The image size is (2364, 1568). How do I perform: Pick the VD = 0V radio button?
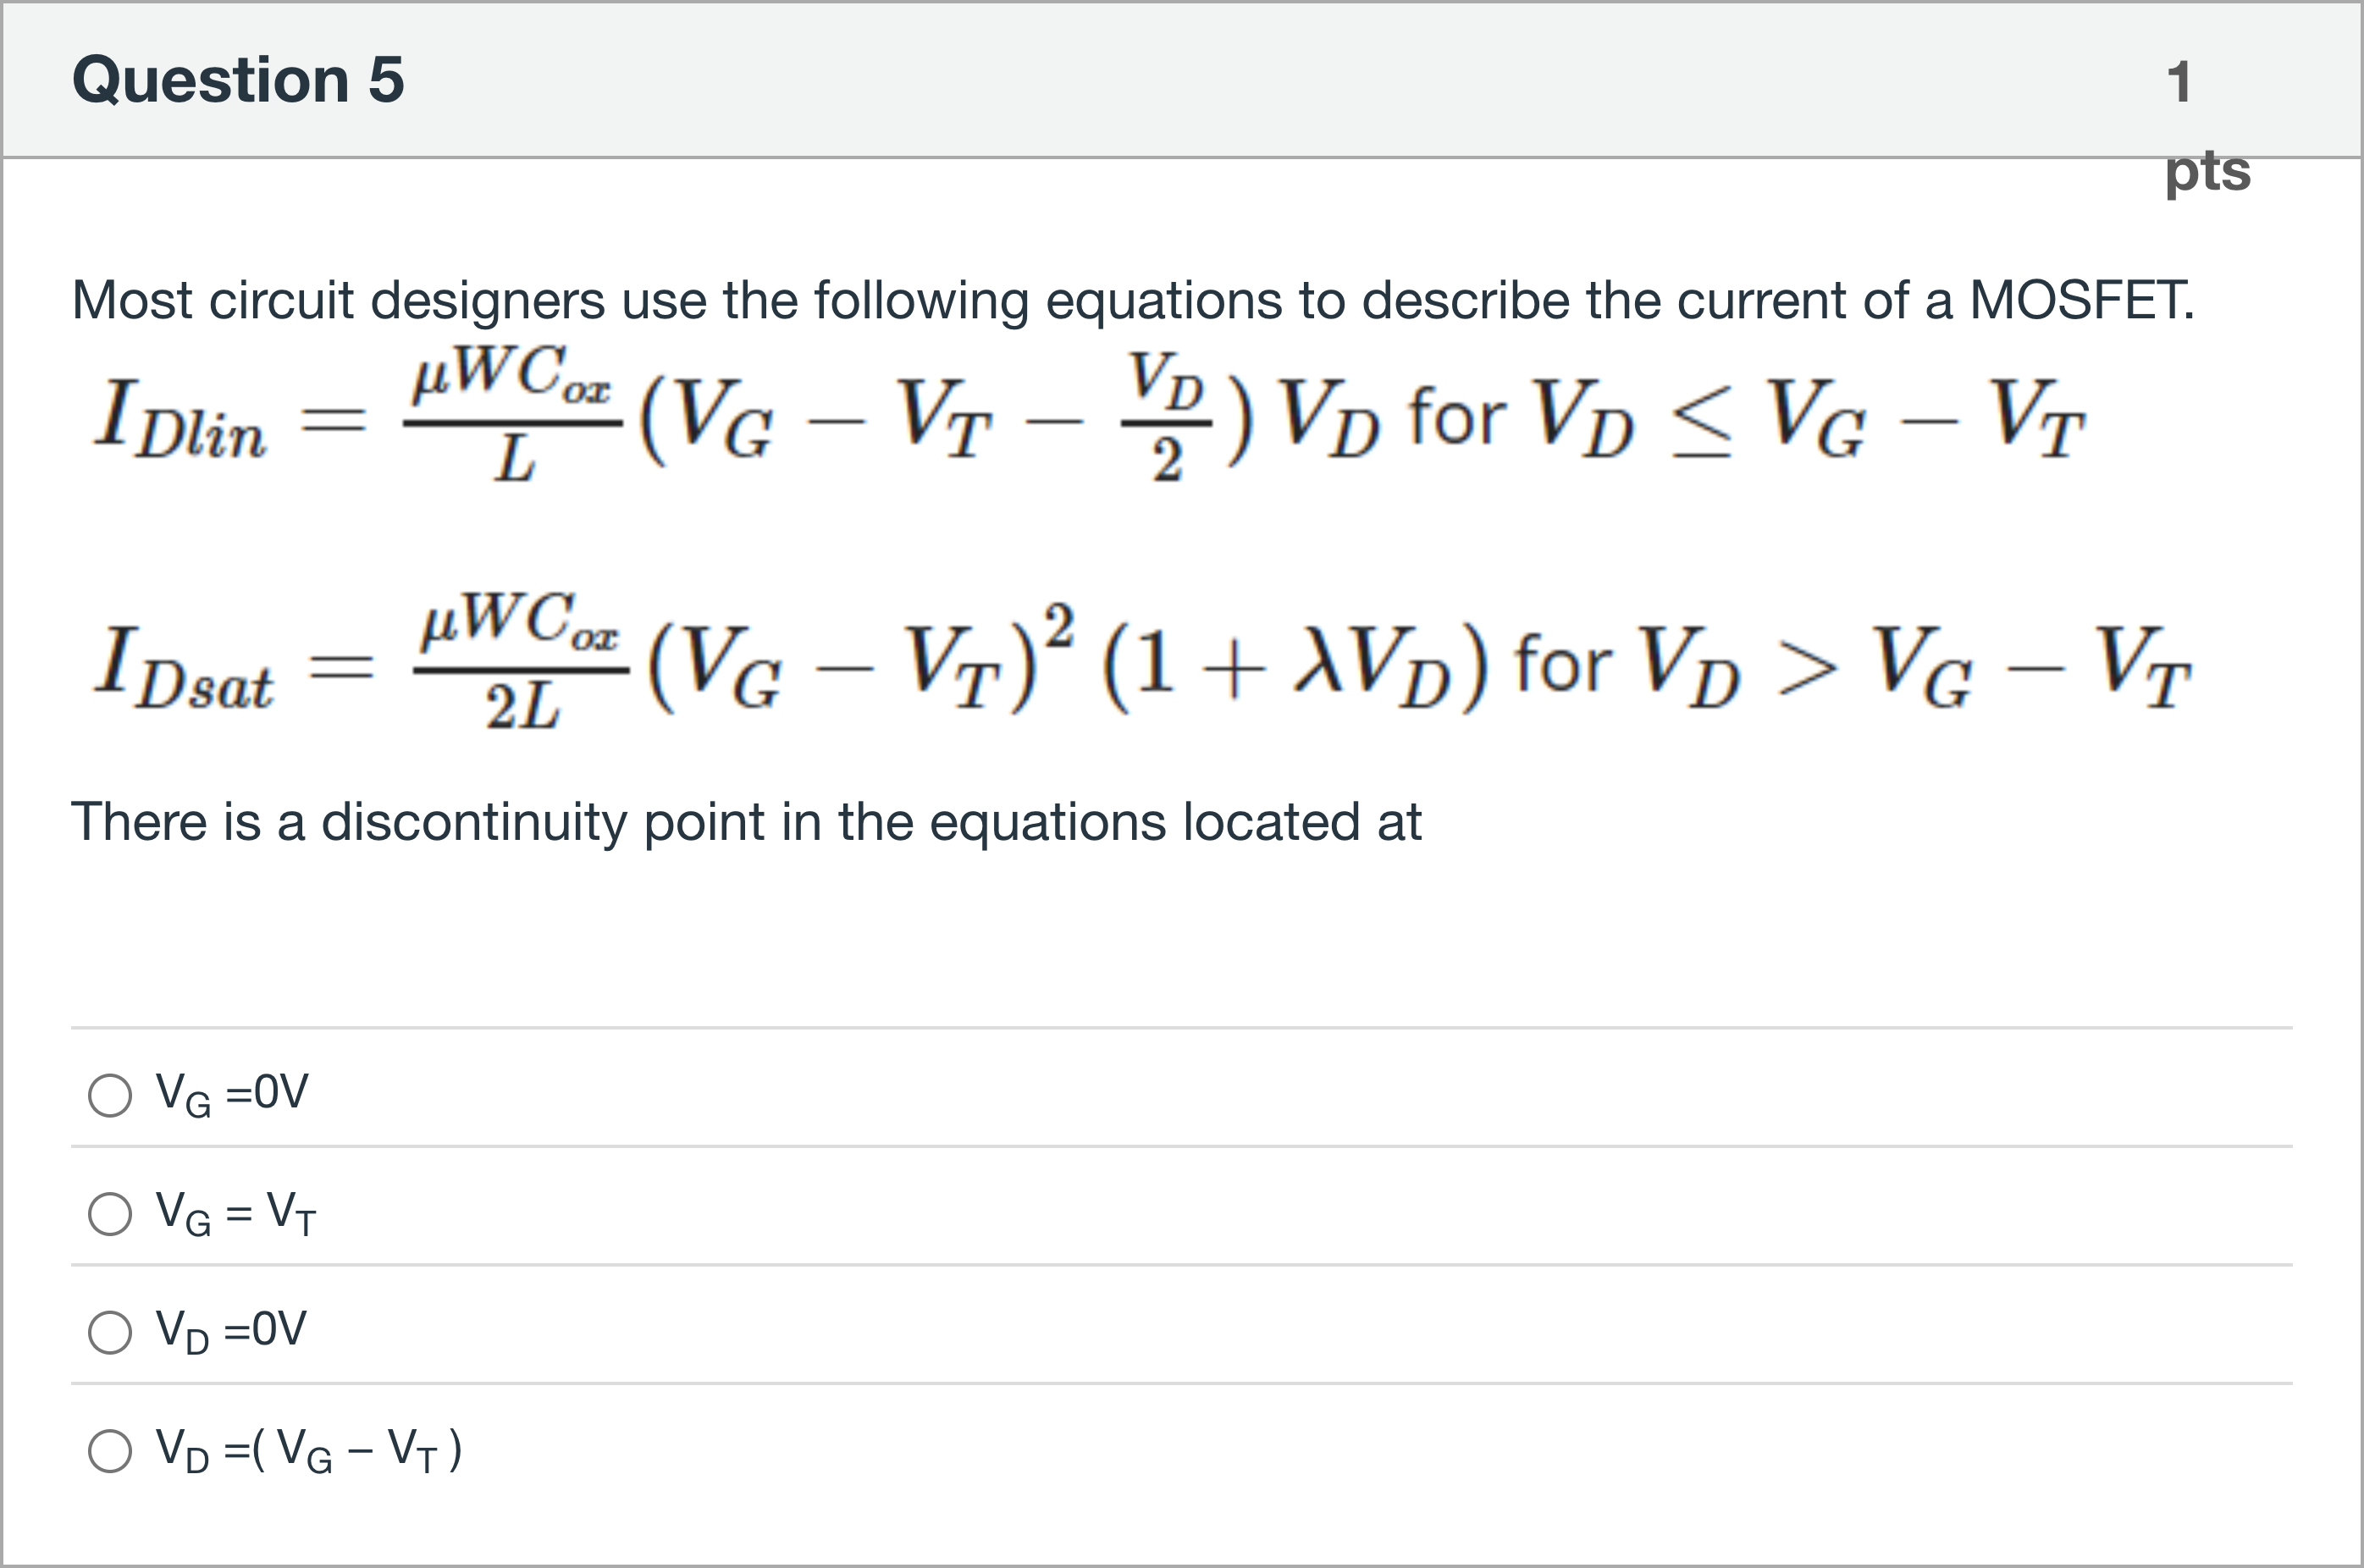(110, 1332)
